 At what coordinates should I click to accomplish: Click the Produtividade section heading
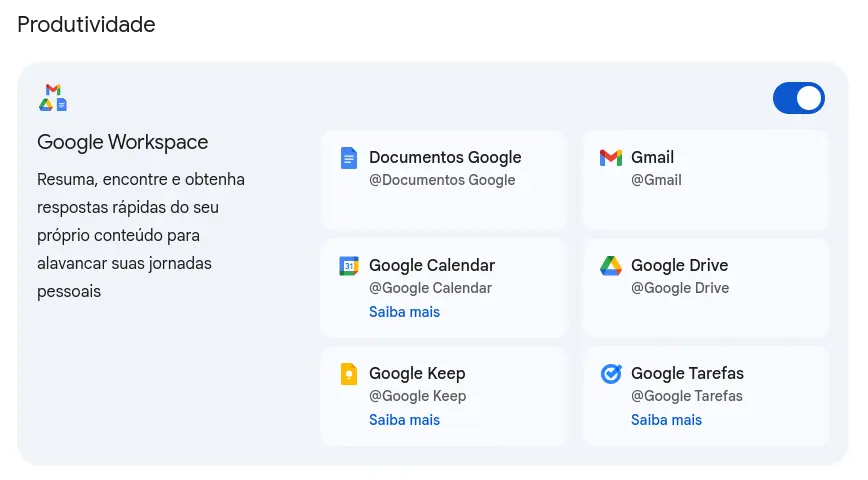86,24
